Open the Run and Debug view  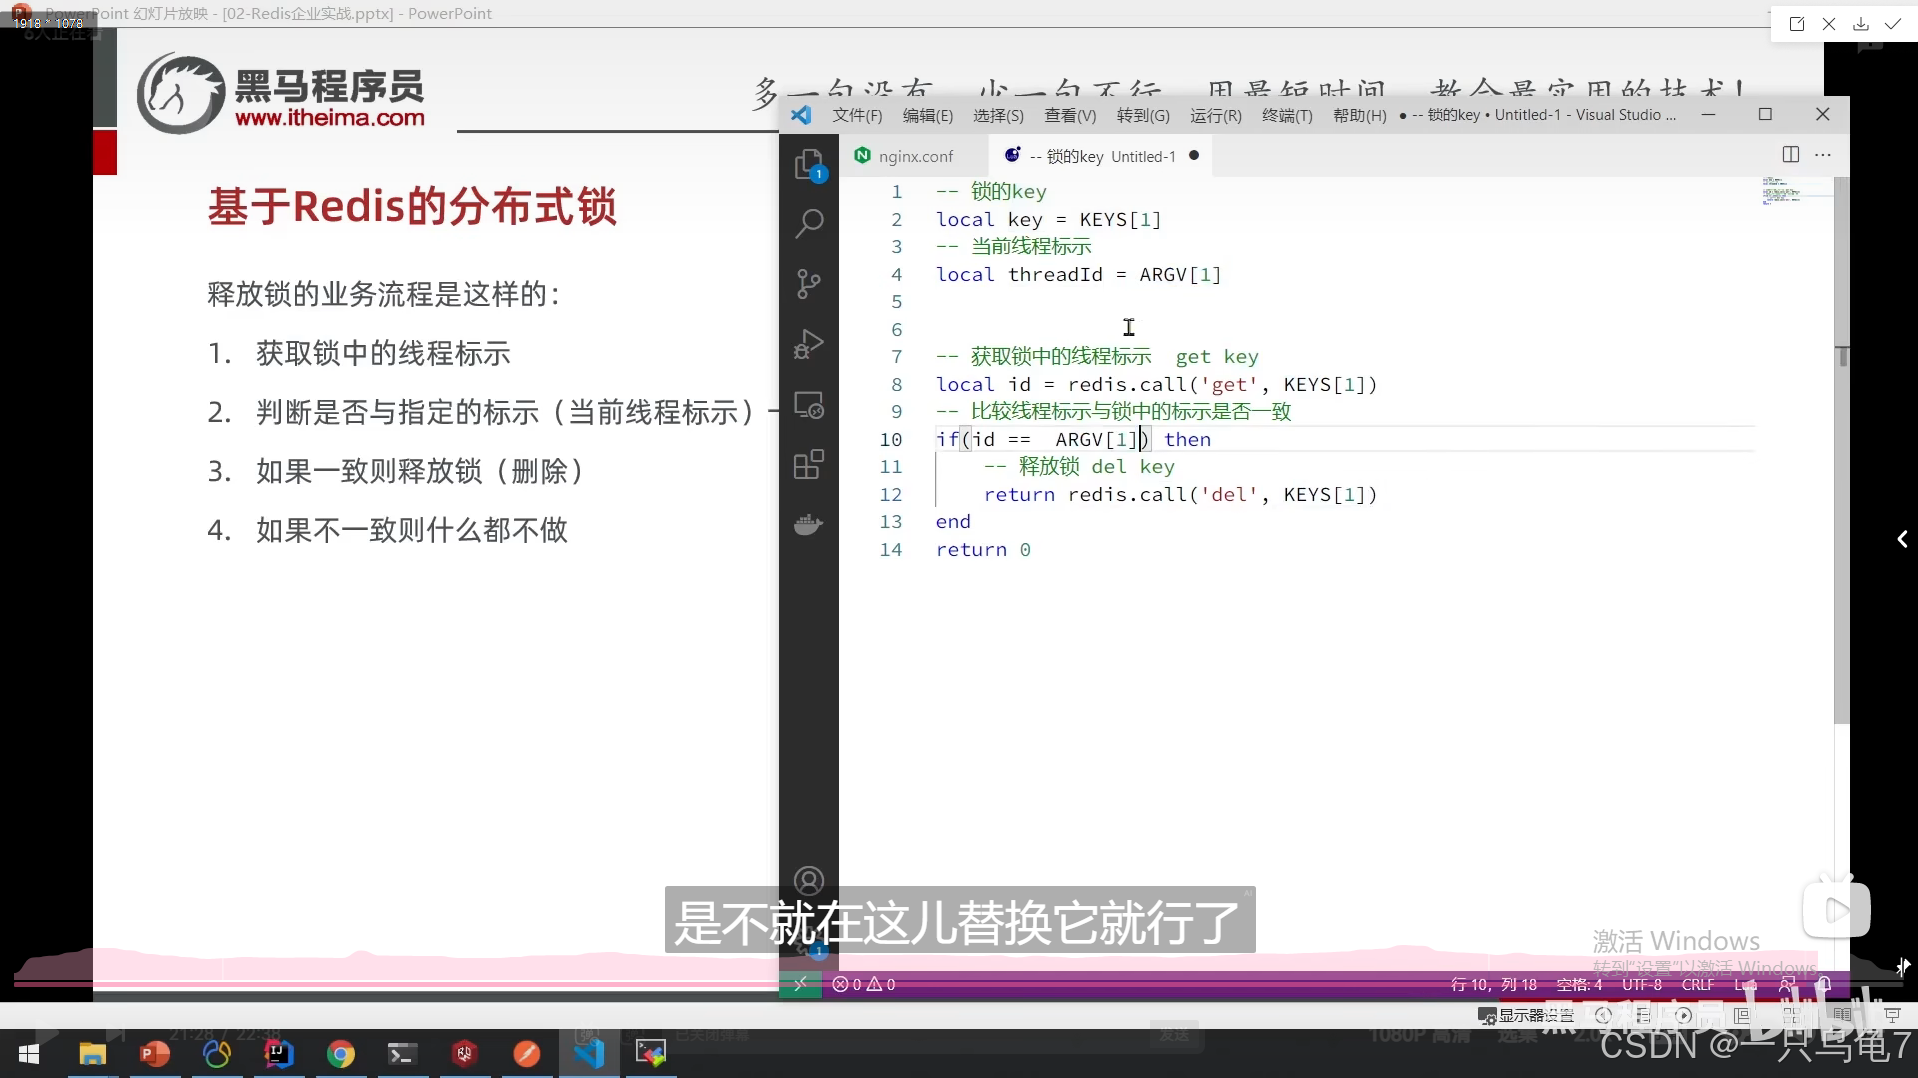pos(808,345)
